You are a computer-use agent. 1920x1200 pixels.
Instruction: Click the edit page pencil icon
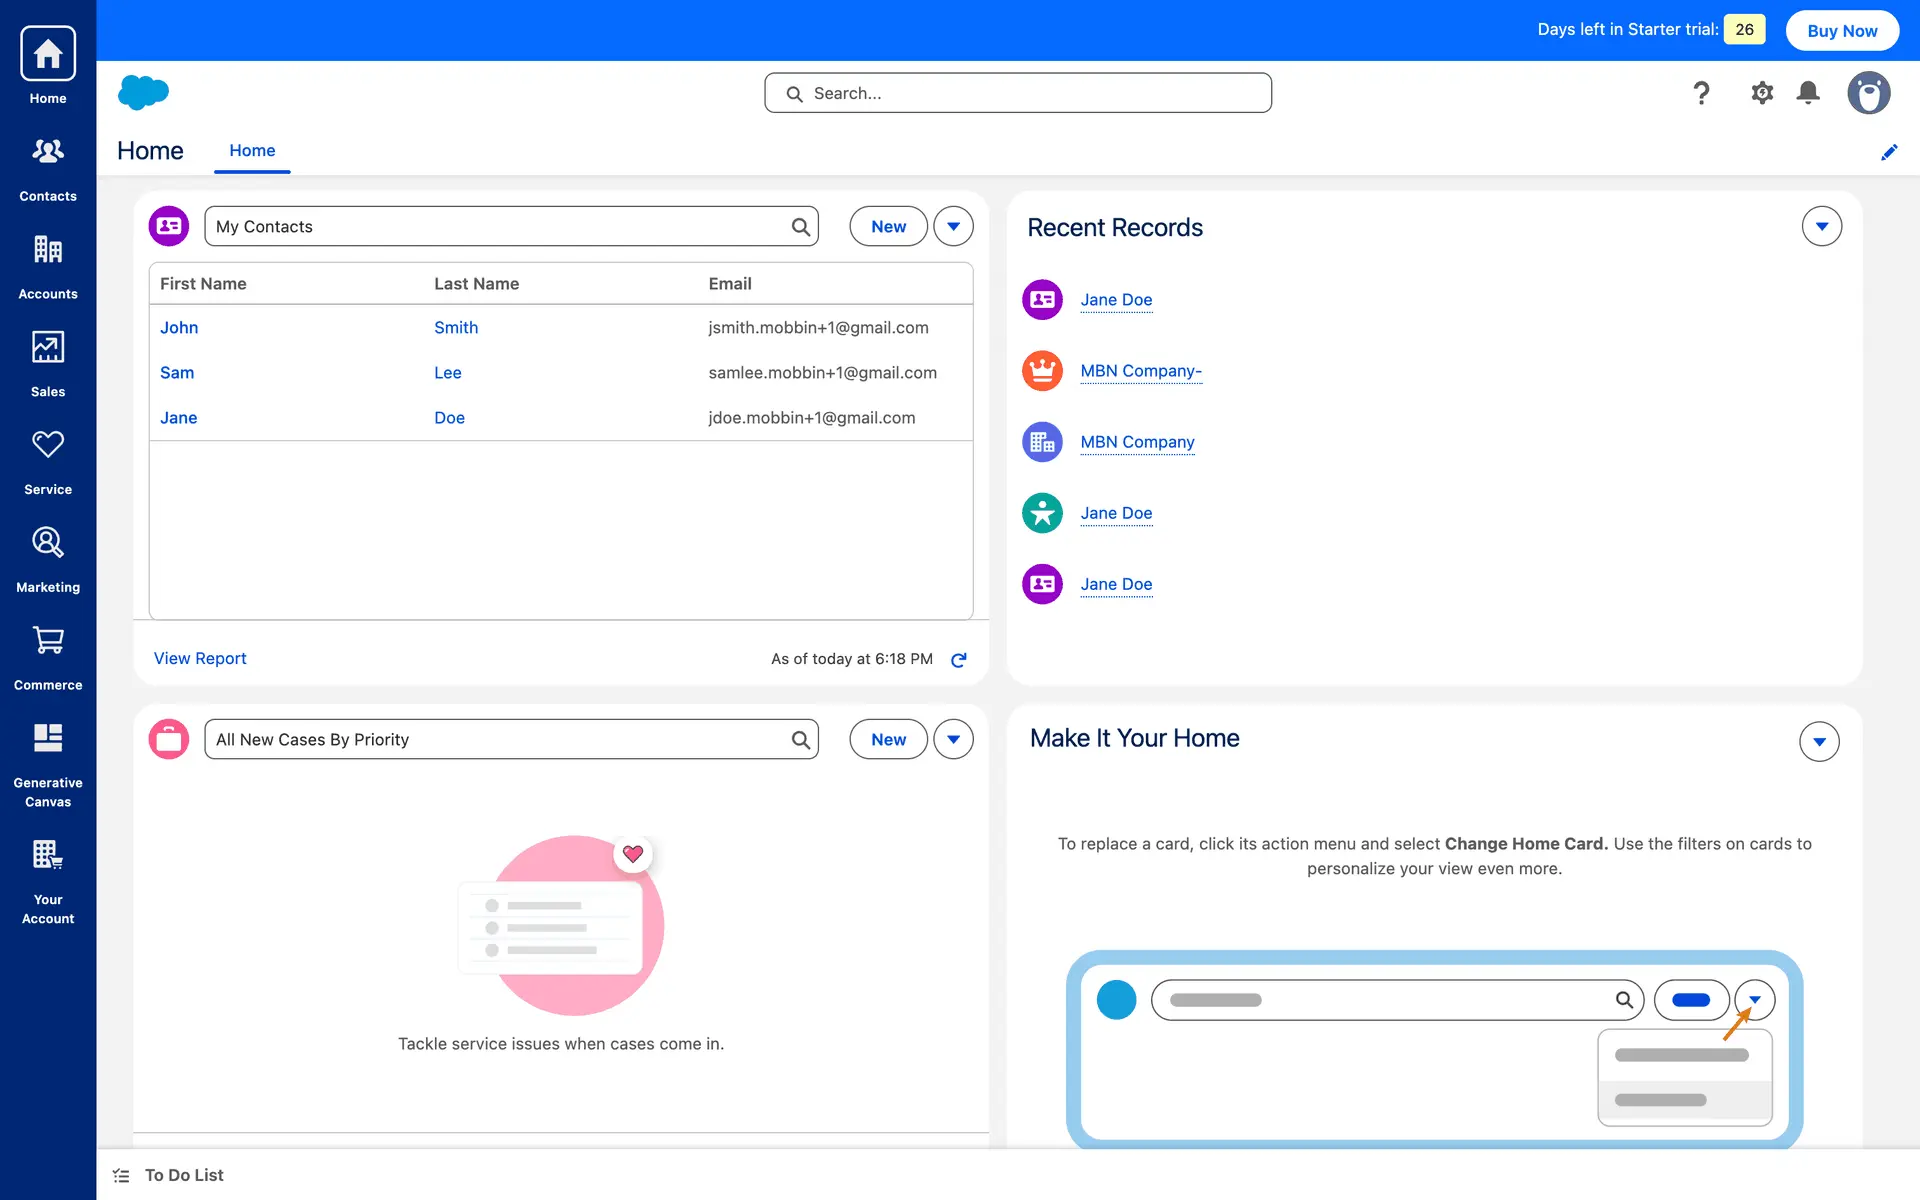click(x=1888, y=152)
